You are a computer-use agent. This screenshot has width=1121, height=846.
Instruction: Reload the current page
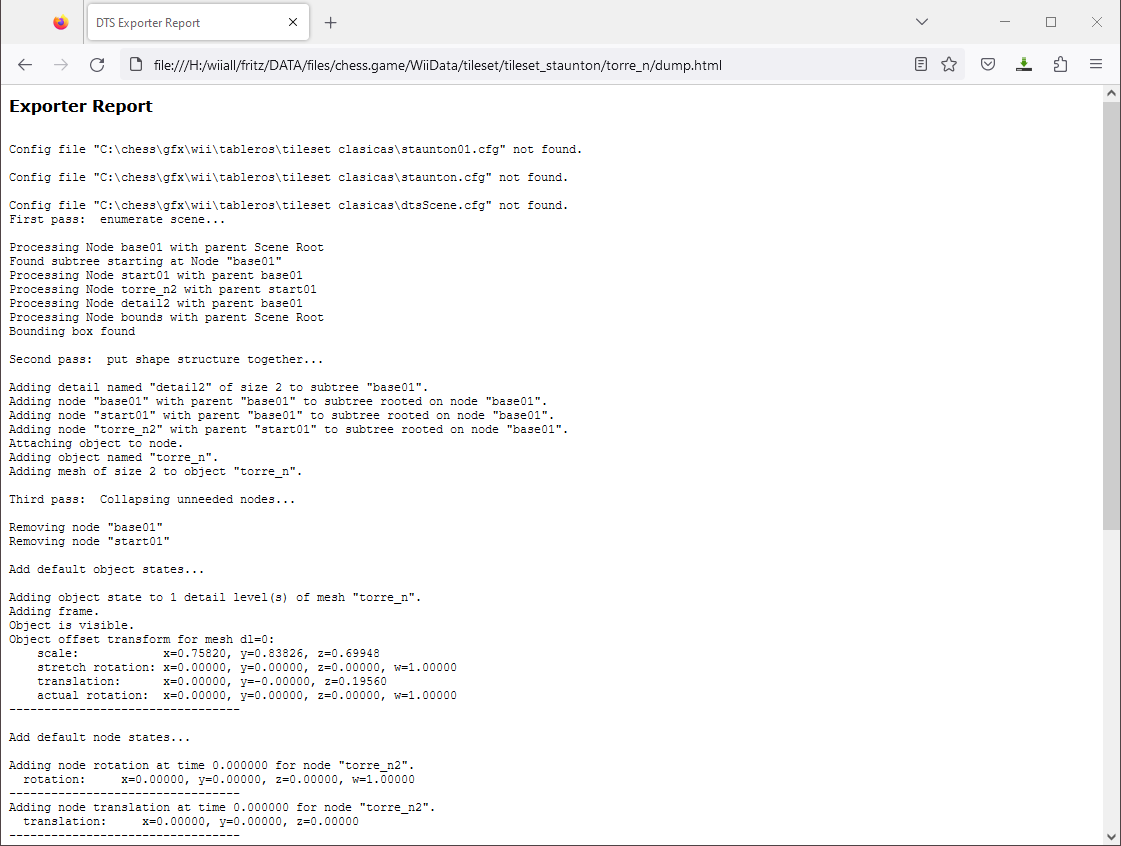click(x=97, y=65)
